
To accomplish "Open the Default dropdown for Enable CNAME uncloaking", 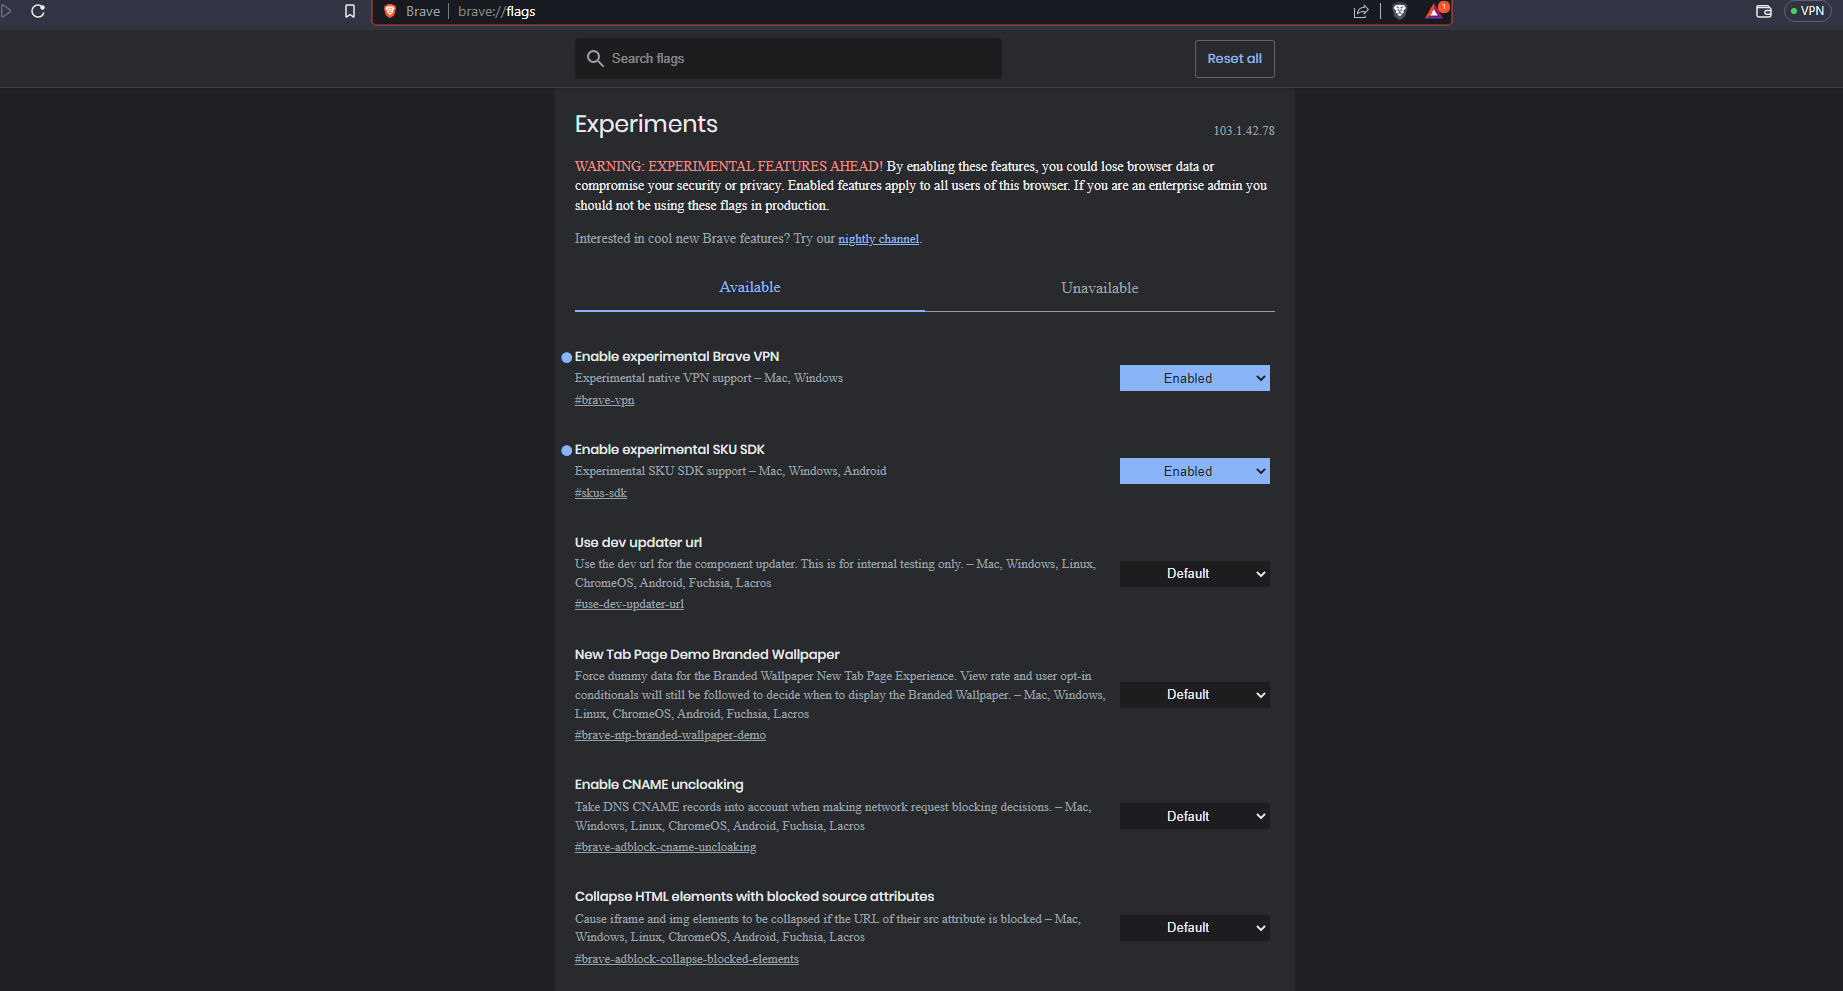I will coord(1194,815).
